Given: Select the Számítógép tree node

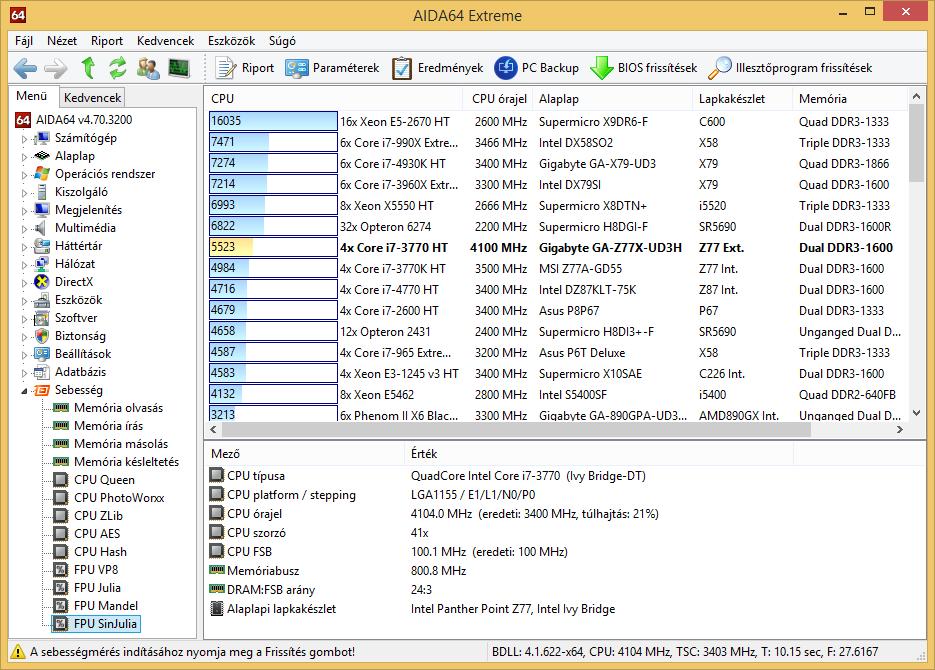Looking at the screenshot, I should 86,138.
